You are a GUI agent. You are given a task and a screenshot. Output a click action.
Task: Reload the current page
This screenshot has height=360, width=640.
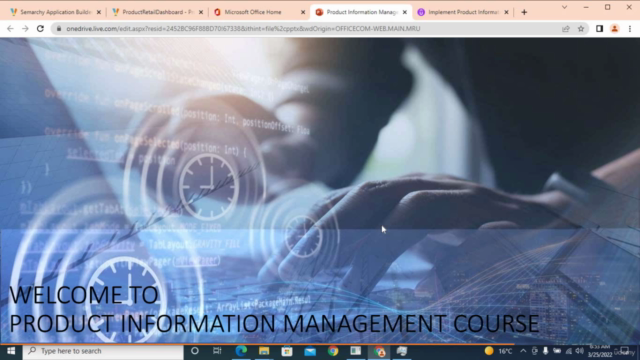[x=40, y=29]
